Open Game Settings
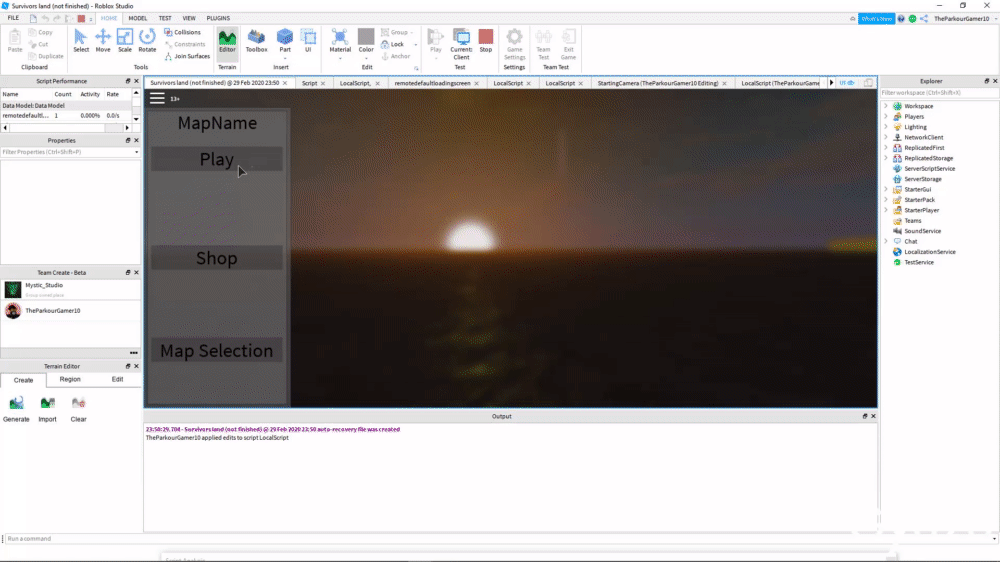 click(514, 44)
